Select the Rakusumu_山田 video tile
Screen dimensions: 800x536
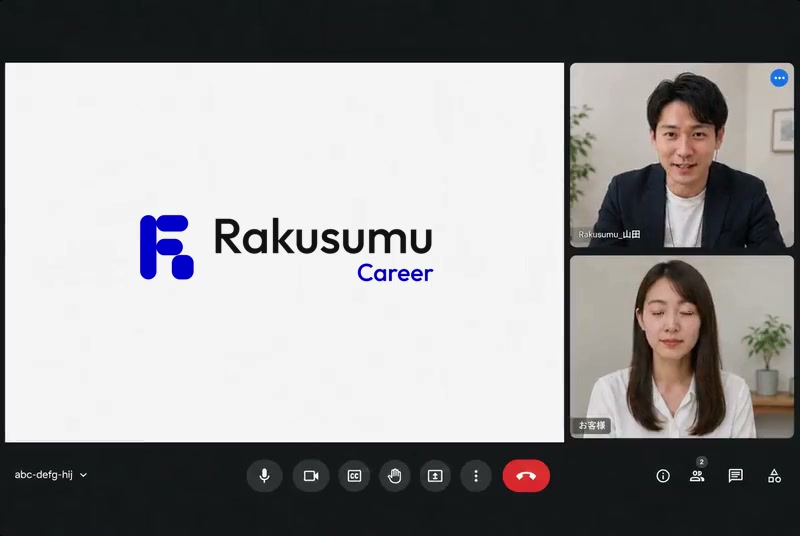click(682, 155)
